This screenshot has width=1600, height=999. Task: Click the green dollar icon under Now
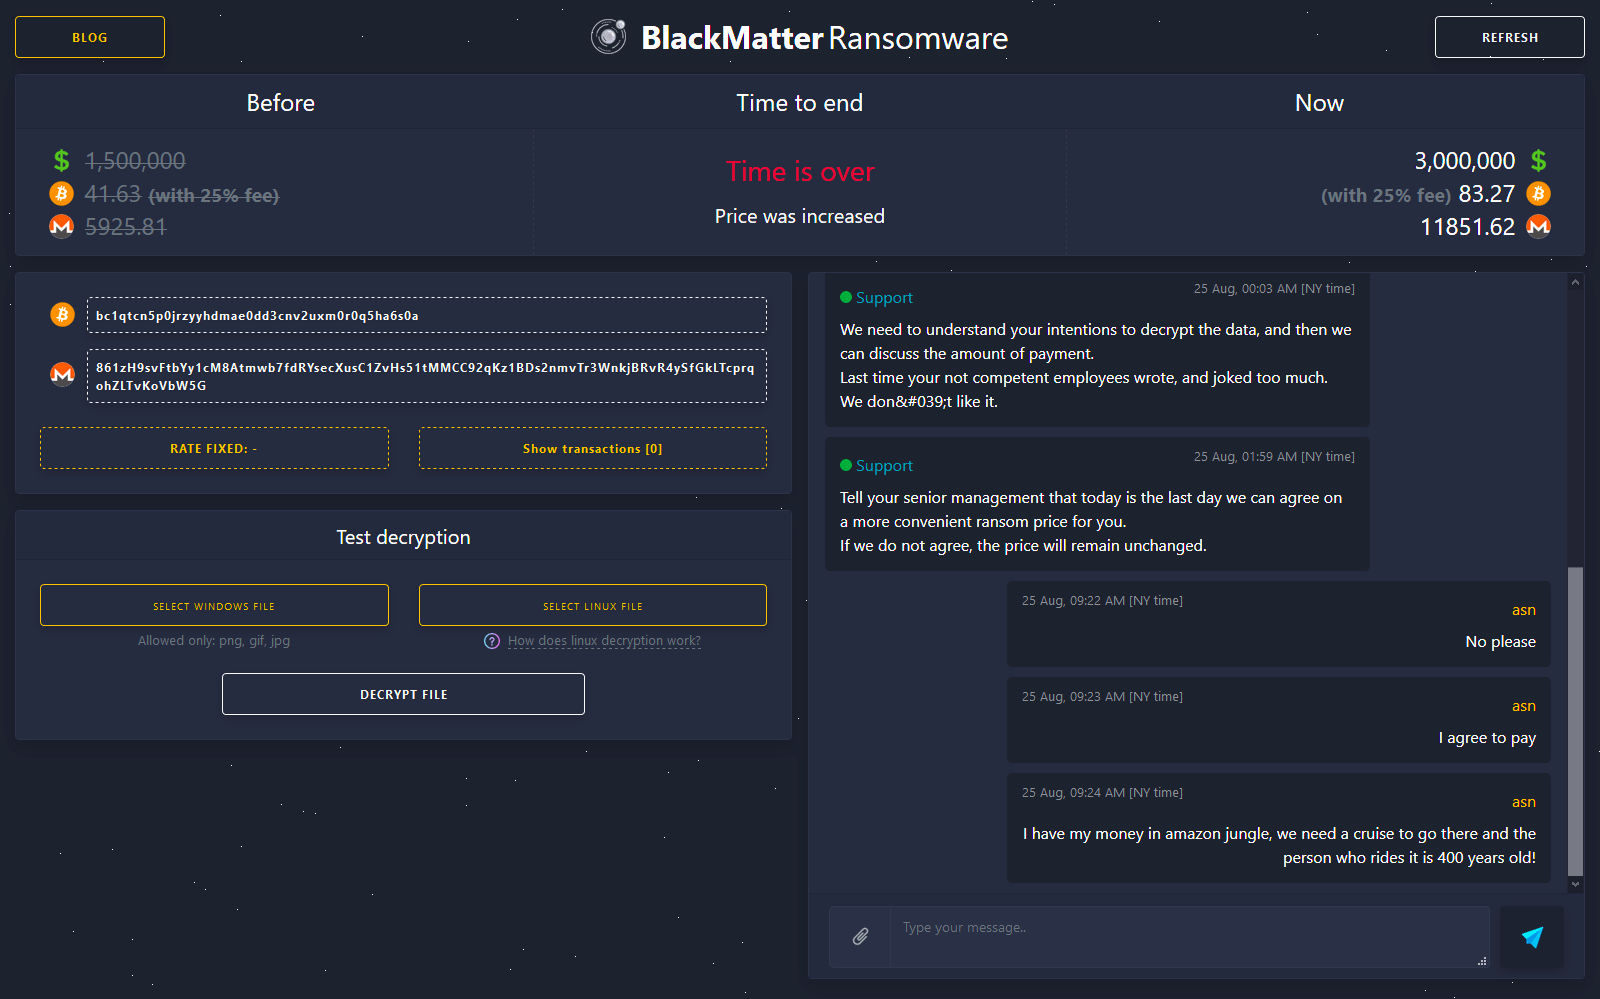click(x=1538, y=160)
